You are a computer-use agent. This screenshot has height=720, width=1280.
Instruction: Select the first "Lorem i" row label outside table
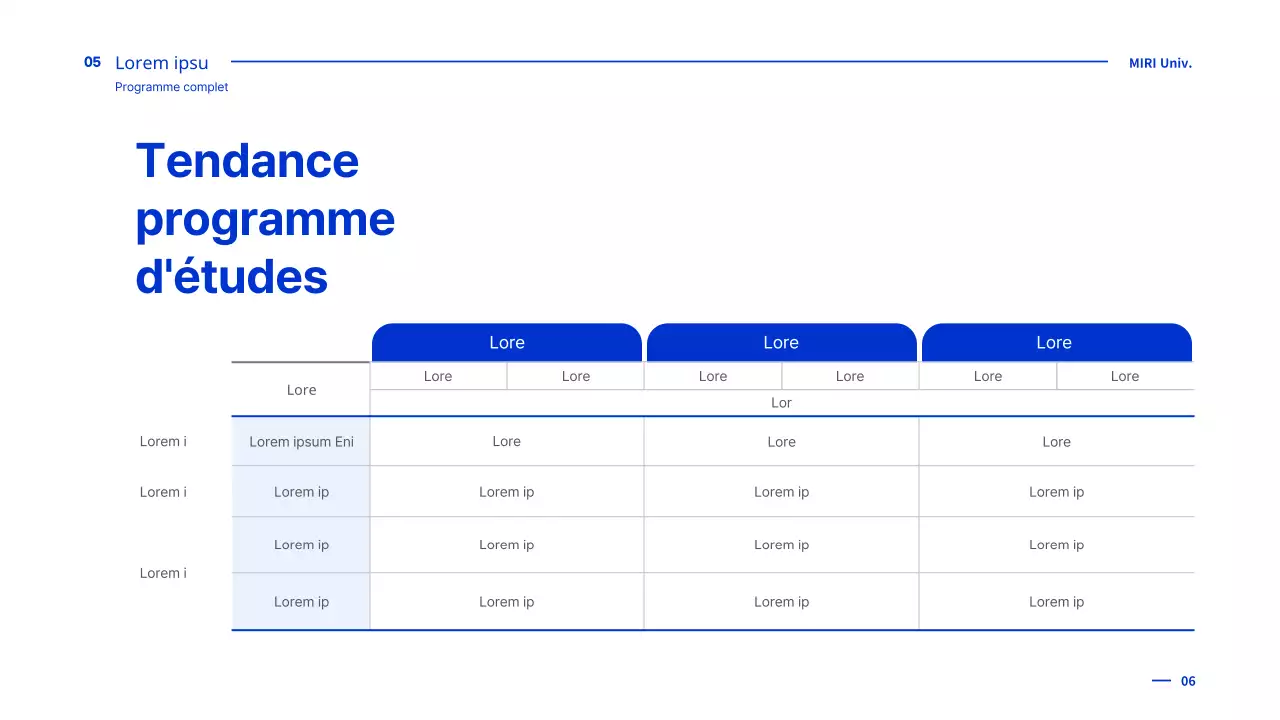(163, 442)
